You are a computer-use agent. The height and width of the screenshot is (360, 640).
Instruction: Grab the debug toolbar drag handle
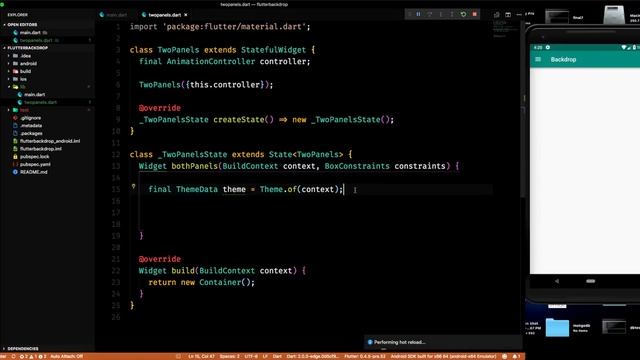tap(409, 14)
